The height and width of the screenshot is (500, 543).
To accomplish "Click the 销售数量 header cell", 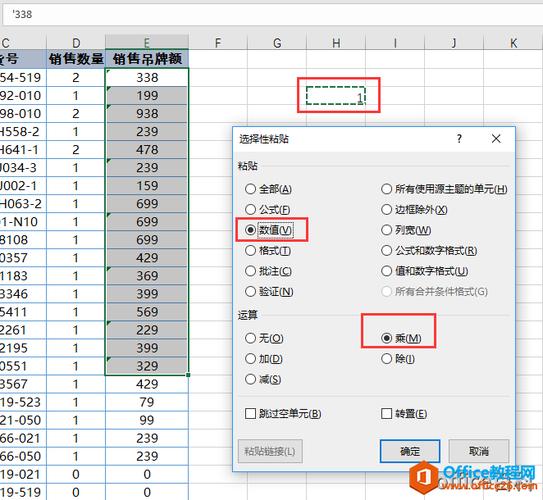I will [76, 59].
